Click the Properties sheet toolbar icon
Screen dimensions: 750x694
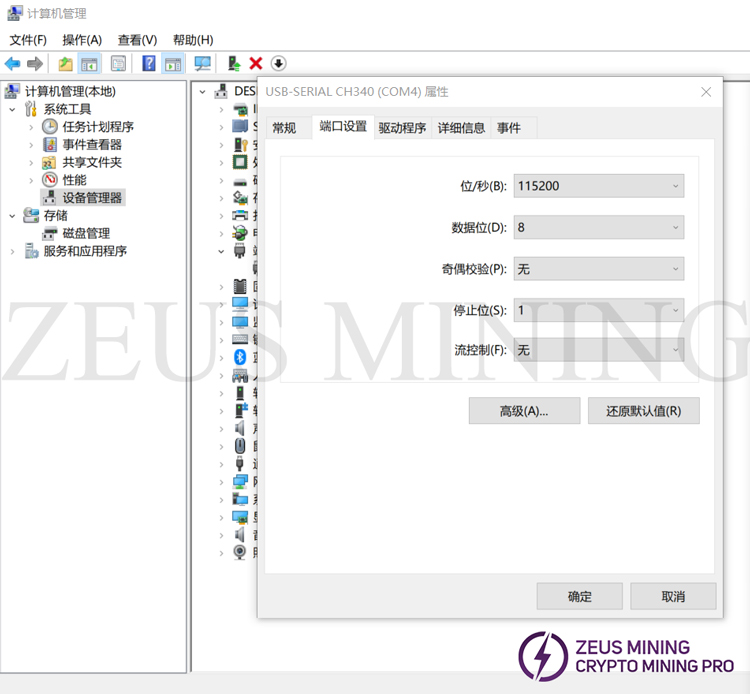(x=118, y=64)
